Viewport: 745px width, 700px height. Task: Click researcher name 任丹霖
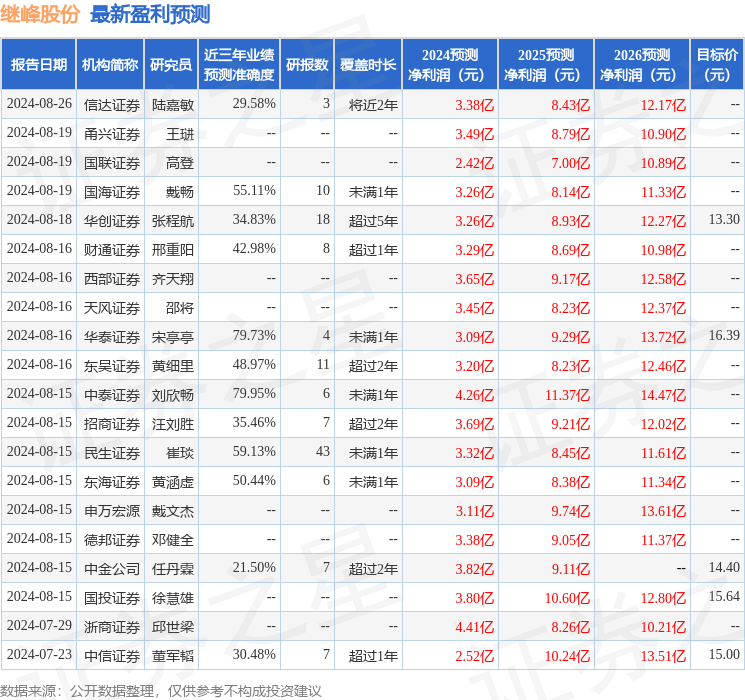173,569
